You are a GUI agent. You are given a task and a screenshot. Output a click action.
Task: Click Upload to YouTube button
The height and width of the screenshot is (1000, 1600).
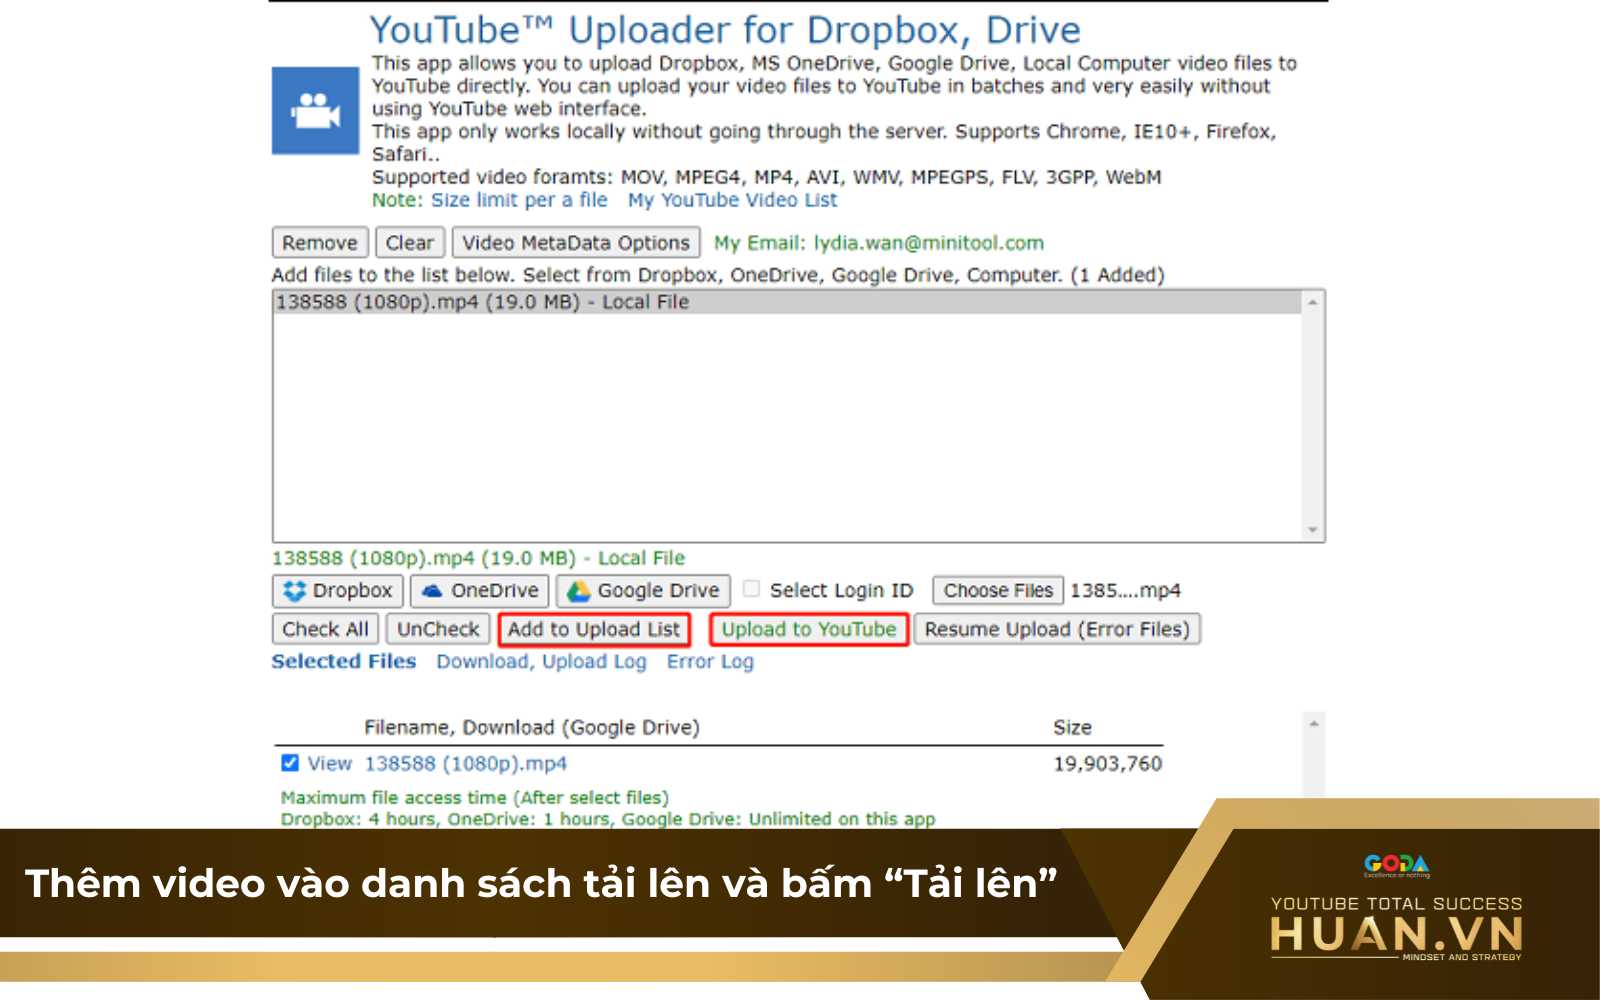coord(809,629)
